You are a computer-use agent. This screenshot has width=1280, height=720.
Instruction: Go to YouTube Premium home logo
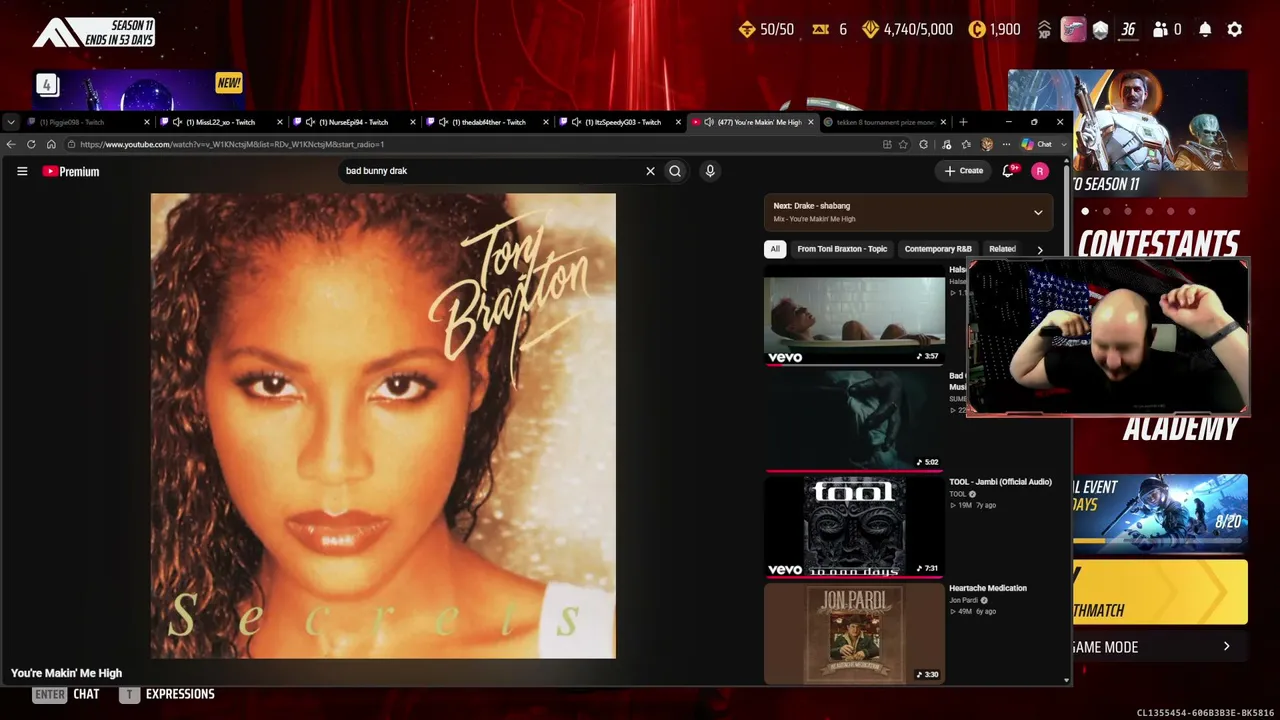tap(71, 171)
